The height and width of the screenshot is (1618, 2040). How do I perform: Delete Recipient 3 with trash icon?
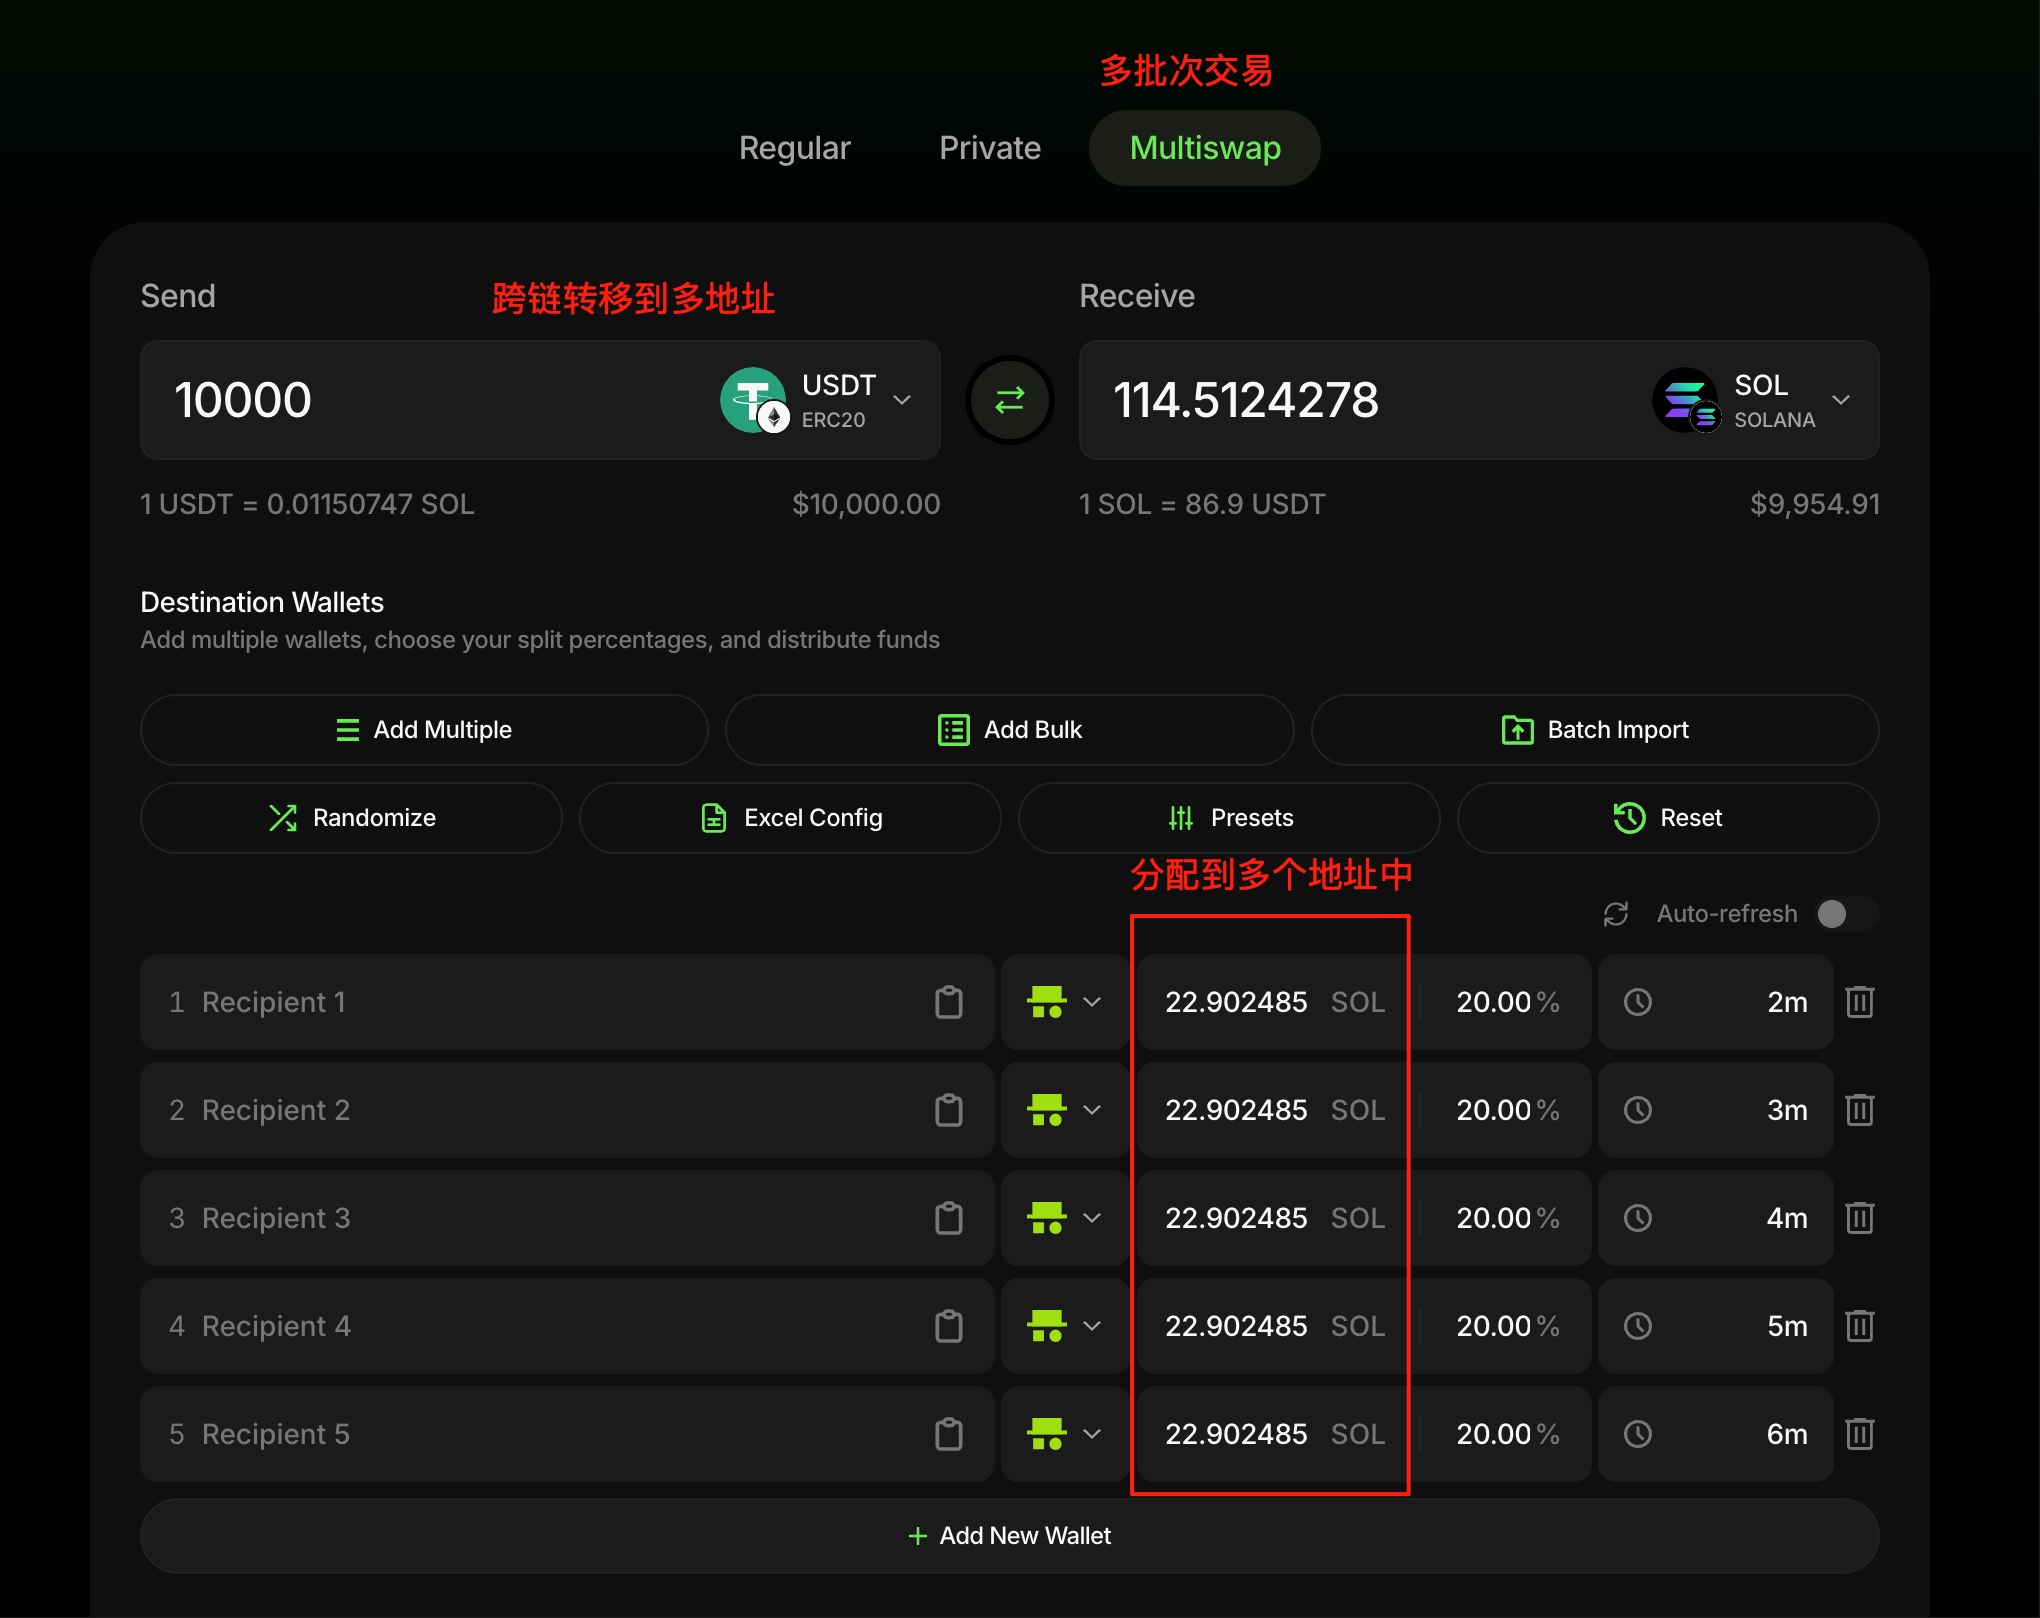[1860, 1218]
